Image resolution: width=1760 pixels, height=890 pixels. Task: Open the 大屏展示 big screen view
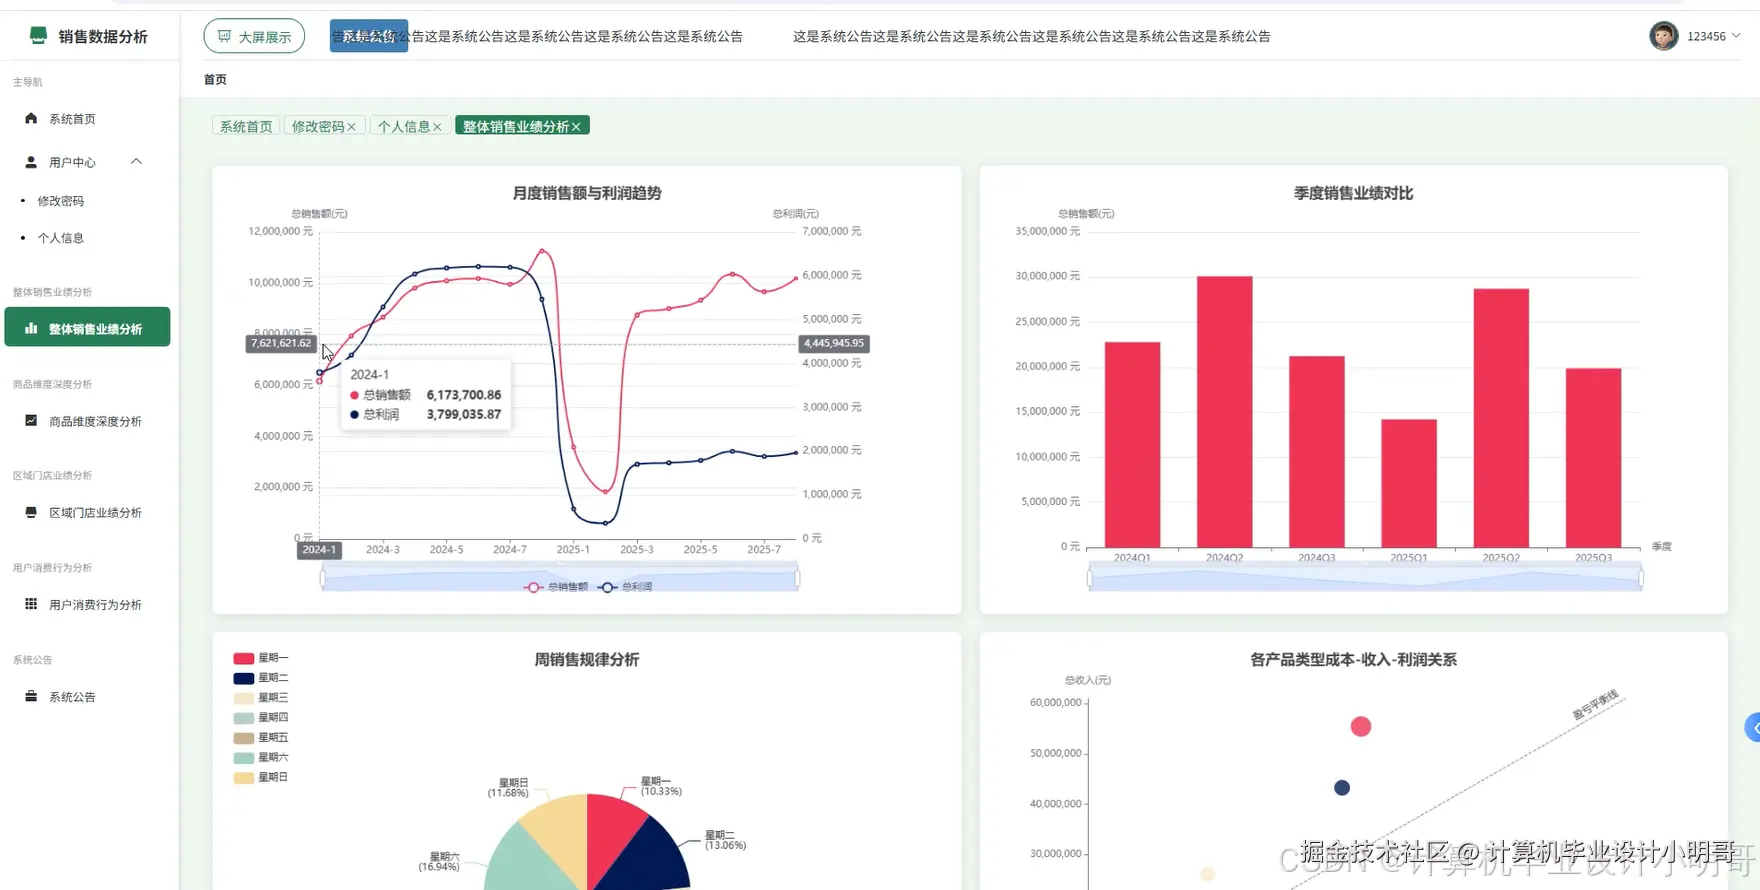point(254,36)
